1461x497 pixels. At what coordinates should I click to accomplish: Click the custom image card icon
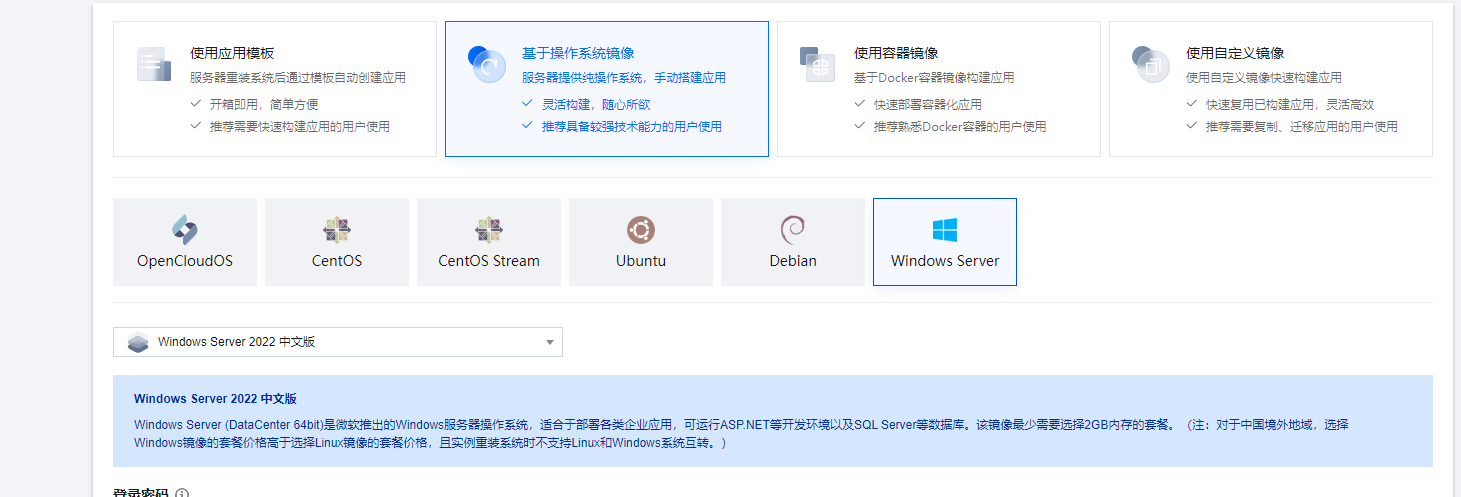click(x=1150, y=64)
